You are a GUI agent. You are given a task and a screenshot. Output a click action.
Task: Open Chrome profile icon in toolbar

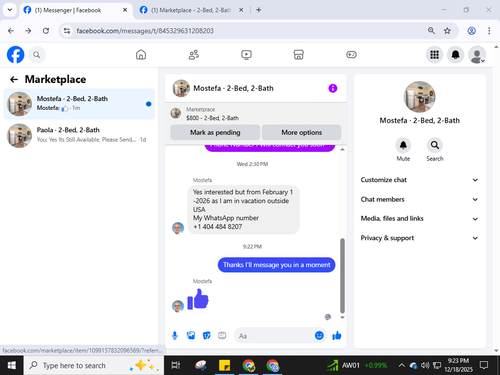[472, 31]
